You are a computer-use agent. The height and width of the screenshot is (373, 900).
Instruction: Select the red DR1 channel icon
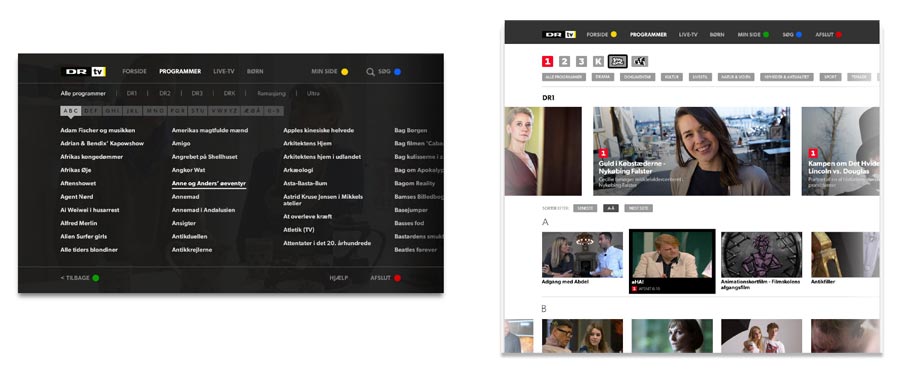(548, 61)
